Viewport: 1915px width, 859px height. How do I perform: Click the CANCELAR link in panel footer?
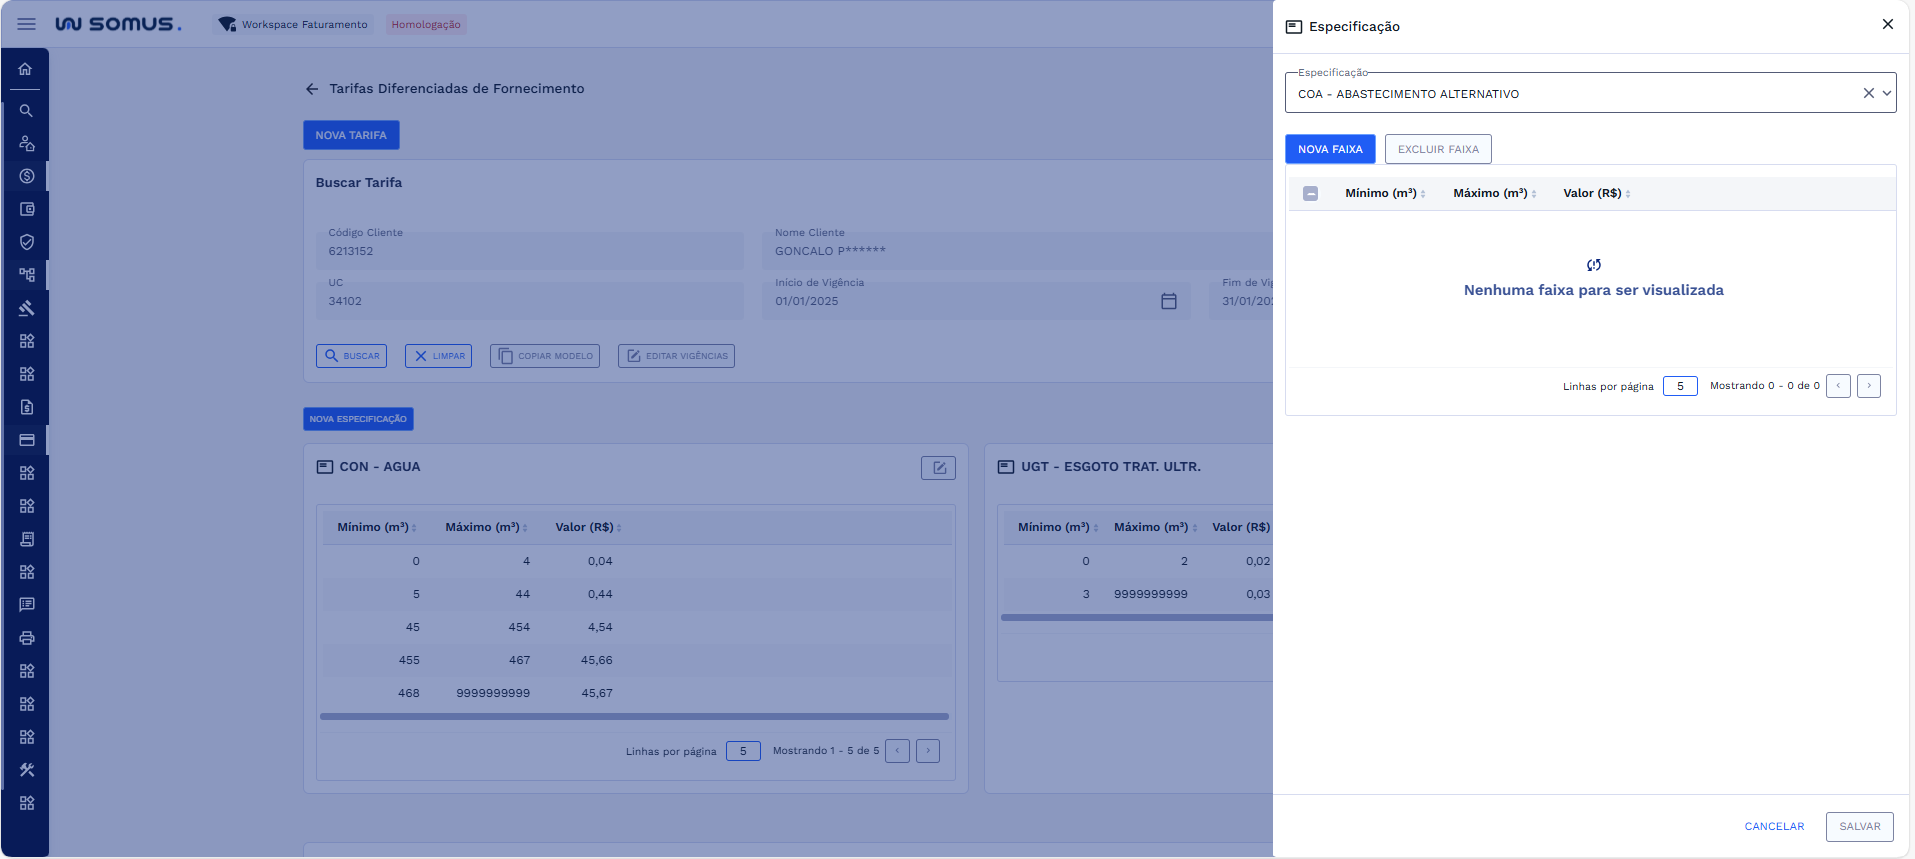coord(1774,826)
